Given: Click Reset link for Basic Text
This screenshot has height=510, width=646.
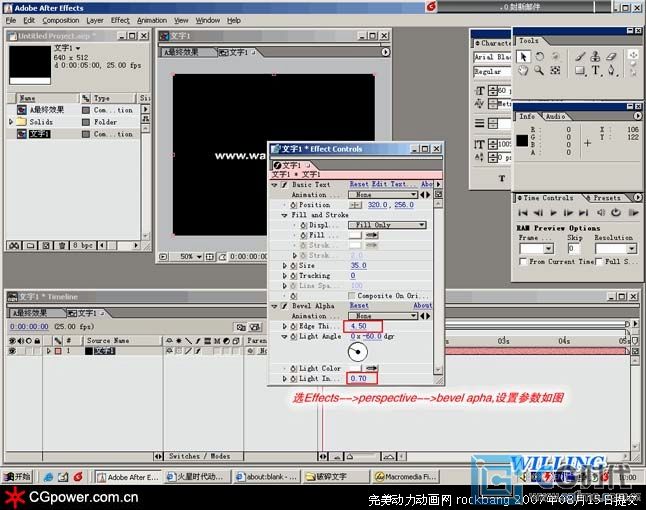Looking at the screenshot, I should click(x=359, y=184).
